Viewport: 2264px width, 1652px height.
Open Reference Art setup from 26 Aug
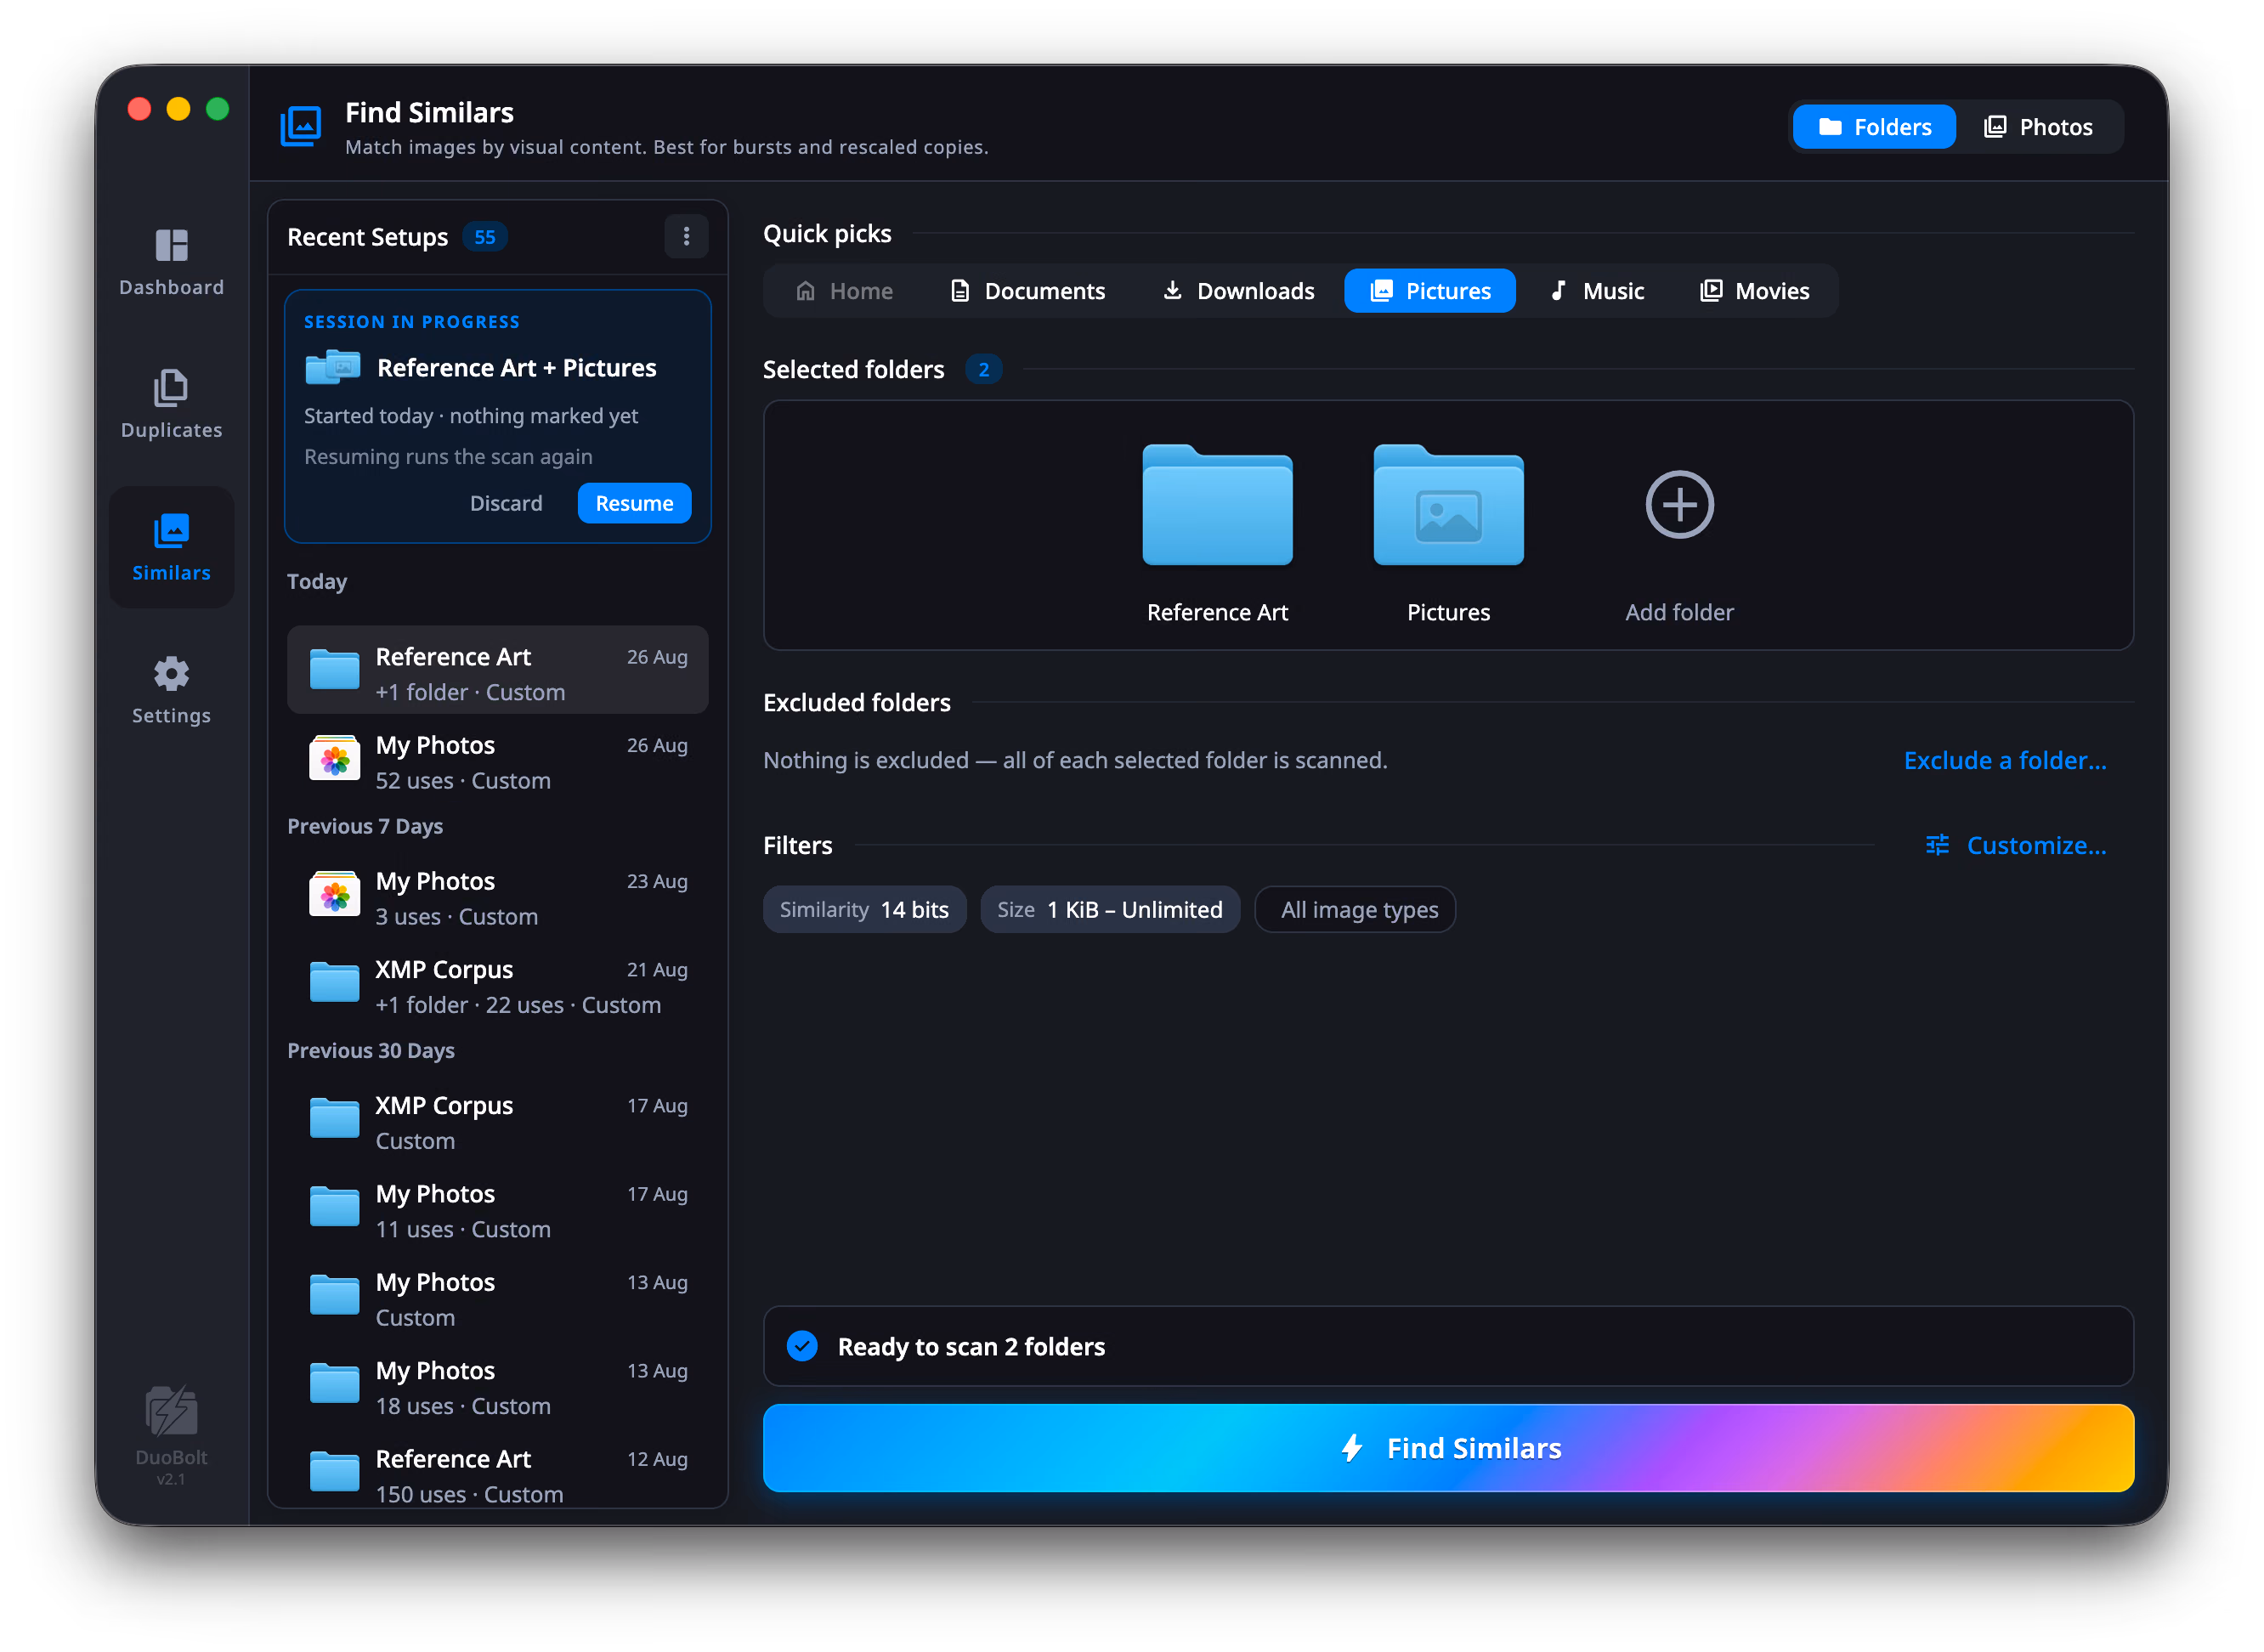click(x=497, y=670)
